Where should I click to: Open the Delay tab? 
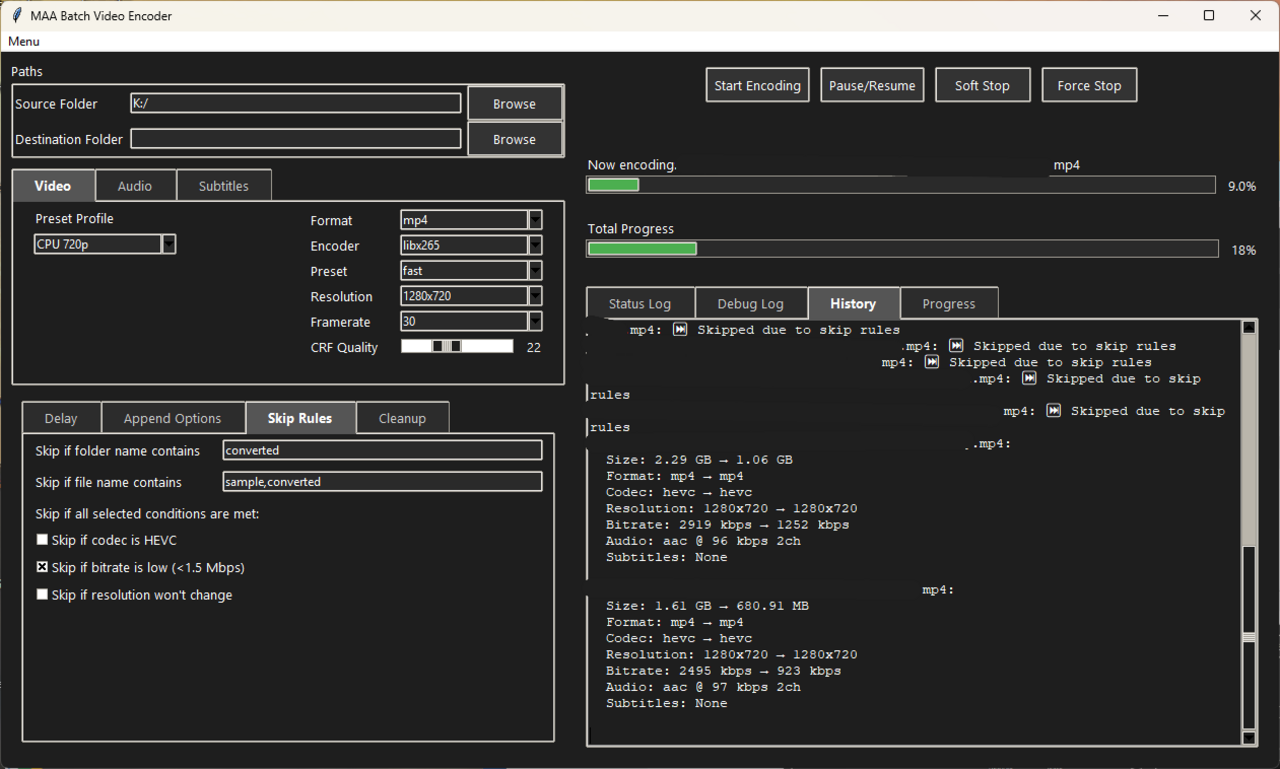click(x=61, y=418)
